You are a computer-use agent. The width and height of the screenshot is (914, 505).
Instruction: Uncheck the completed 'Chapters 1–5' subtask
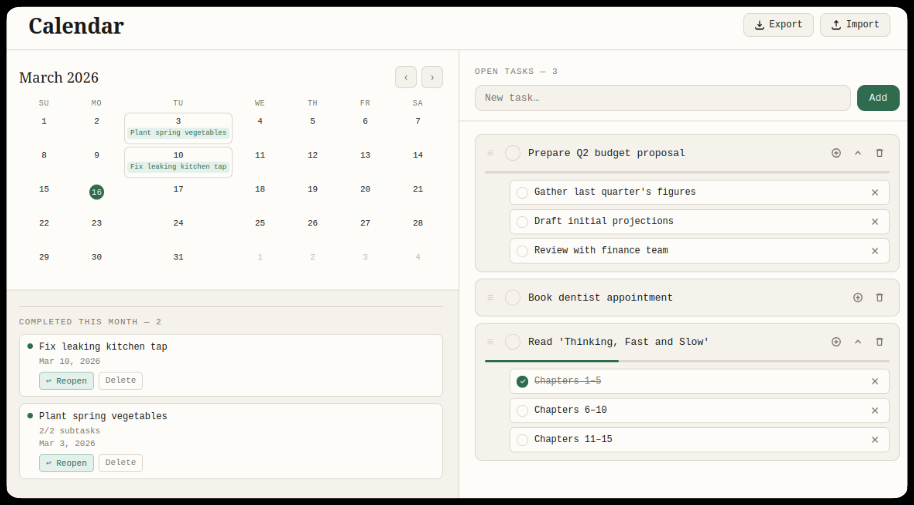522,381
